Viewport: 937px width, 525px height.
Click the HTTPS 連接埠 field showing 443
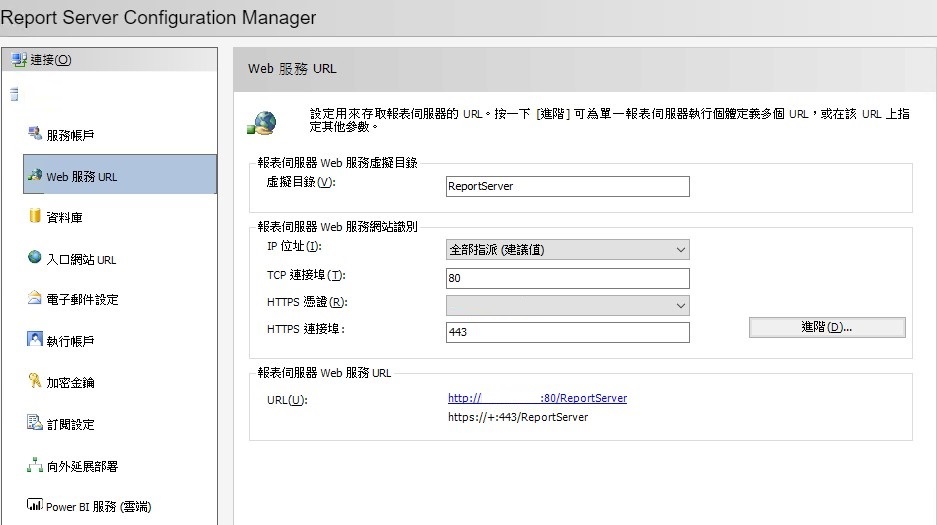[567, 332]
